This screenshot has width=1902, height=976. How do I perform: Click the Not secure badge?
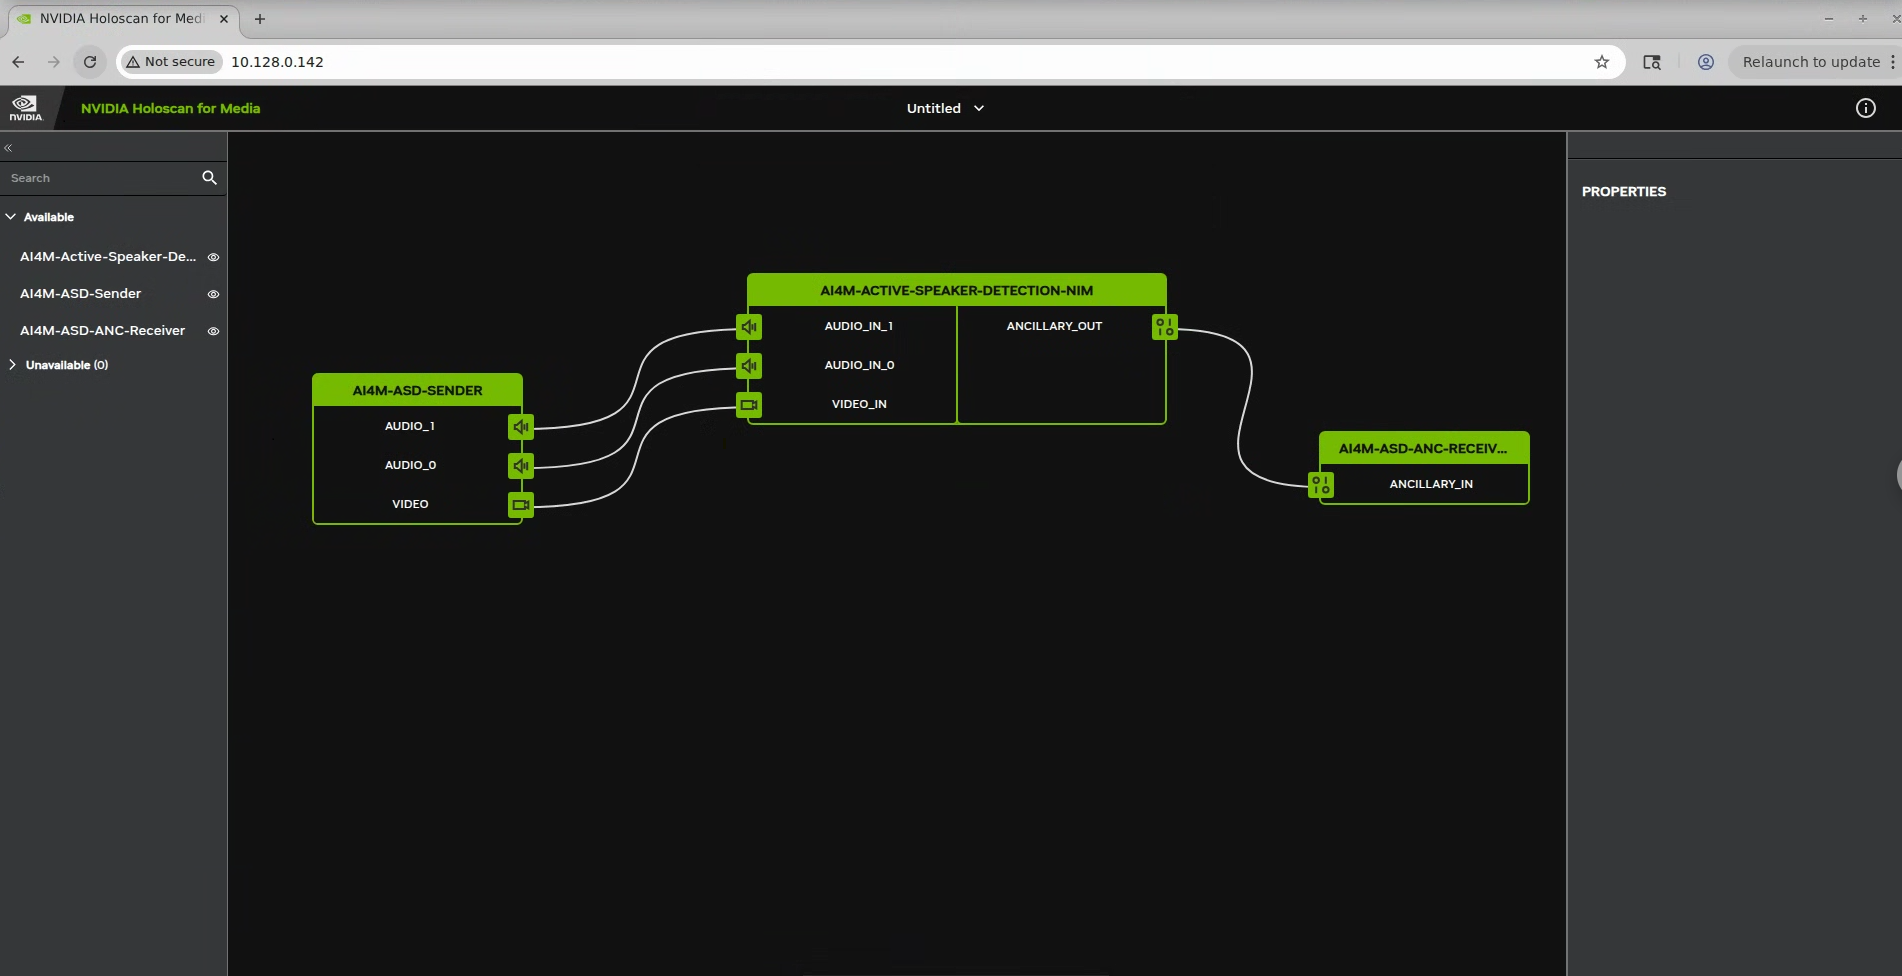tap(171, 62)
